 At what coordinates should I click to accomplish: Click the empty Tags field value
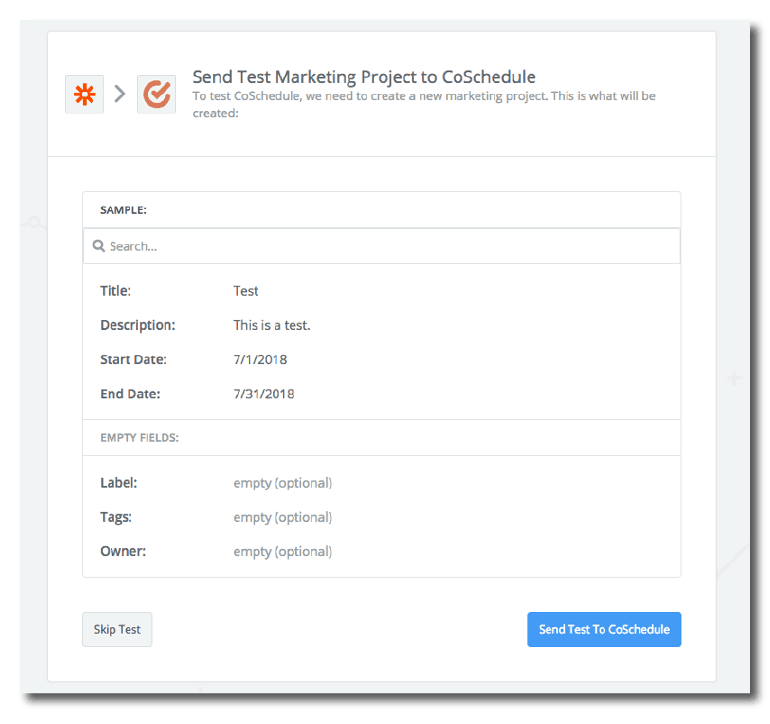click(x=283, y=517)
